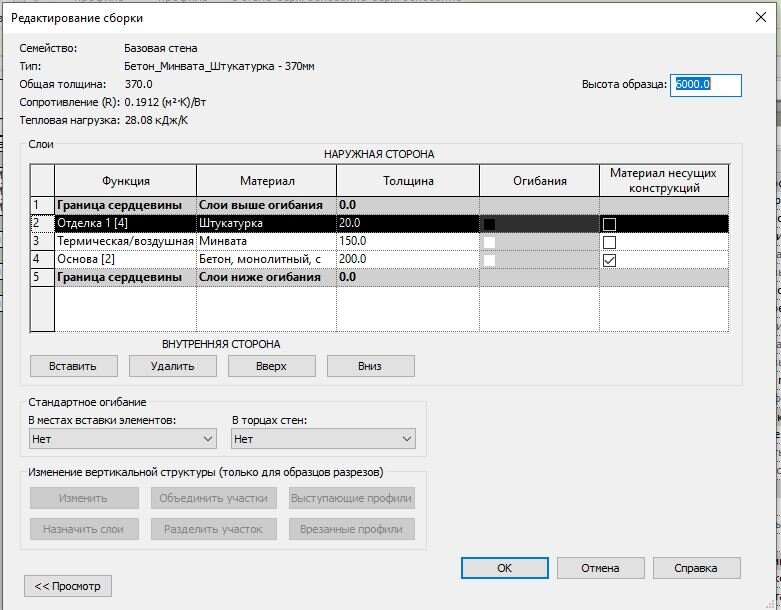Click the Высота образца input field
Viewport: 781px width, 610px height.
coord(705,85)
